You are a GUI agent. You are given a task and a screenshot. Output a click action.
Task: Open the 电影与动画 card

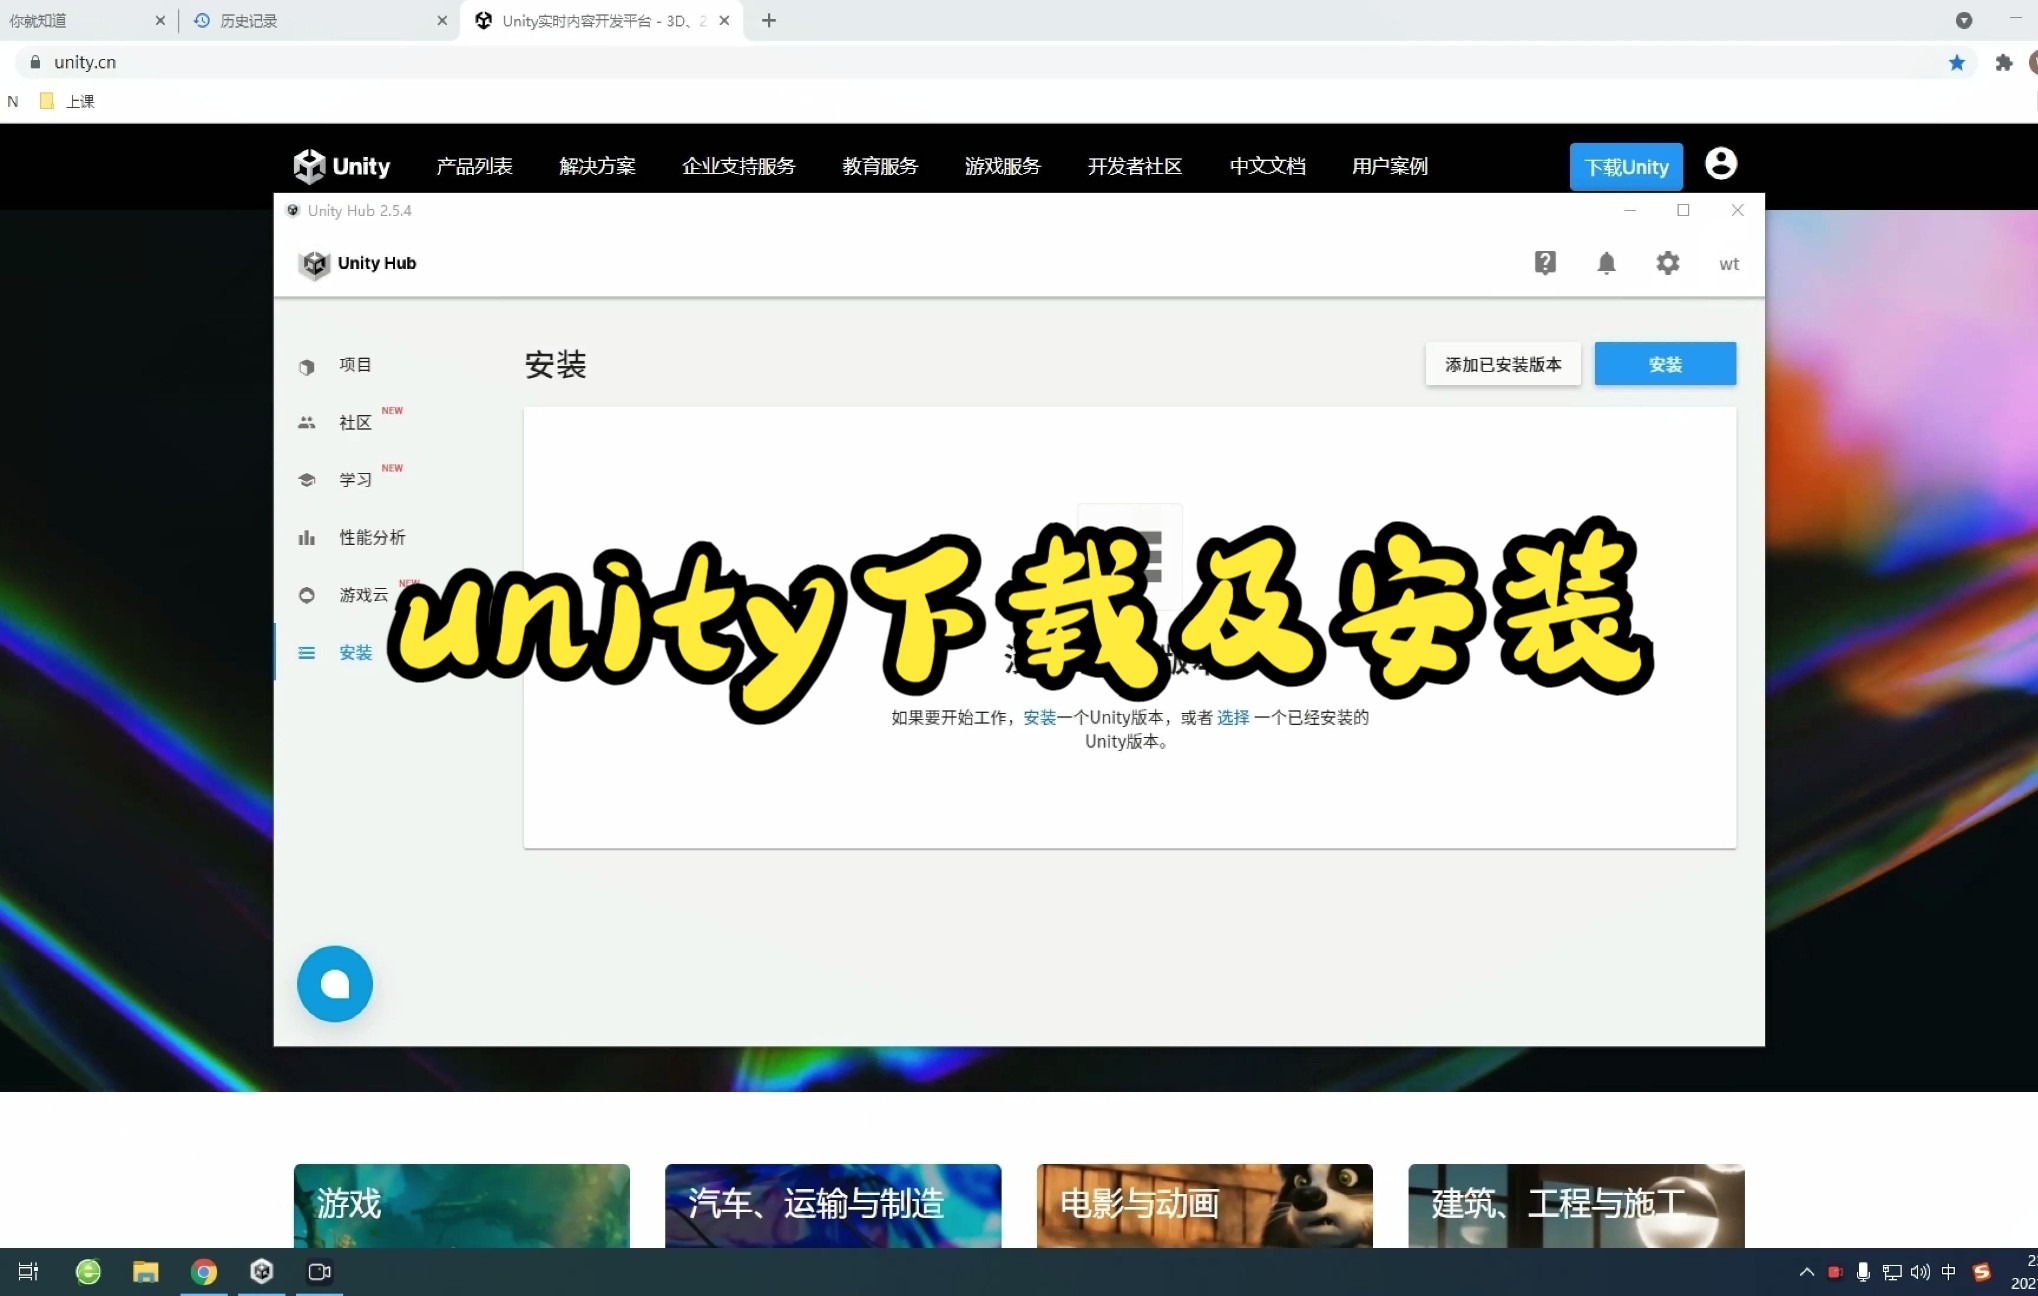1205,1205
